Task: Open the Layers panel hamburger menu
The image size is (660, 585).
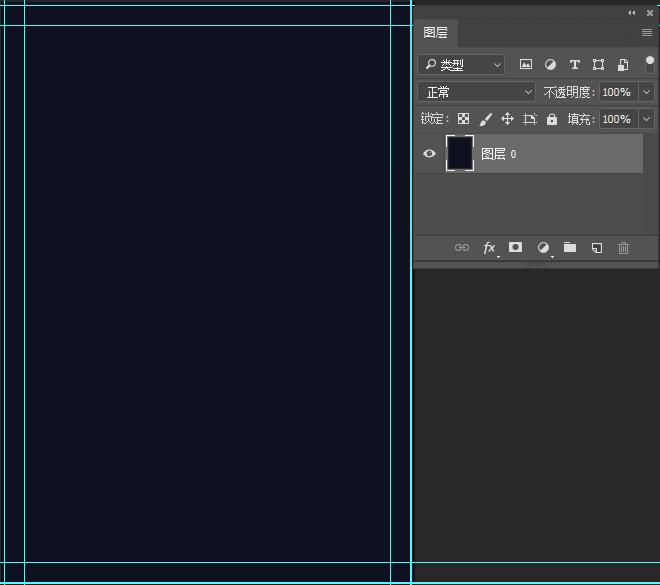Action: (x=647, y=33)
